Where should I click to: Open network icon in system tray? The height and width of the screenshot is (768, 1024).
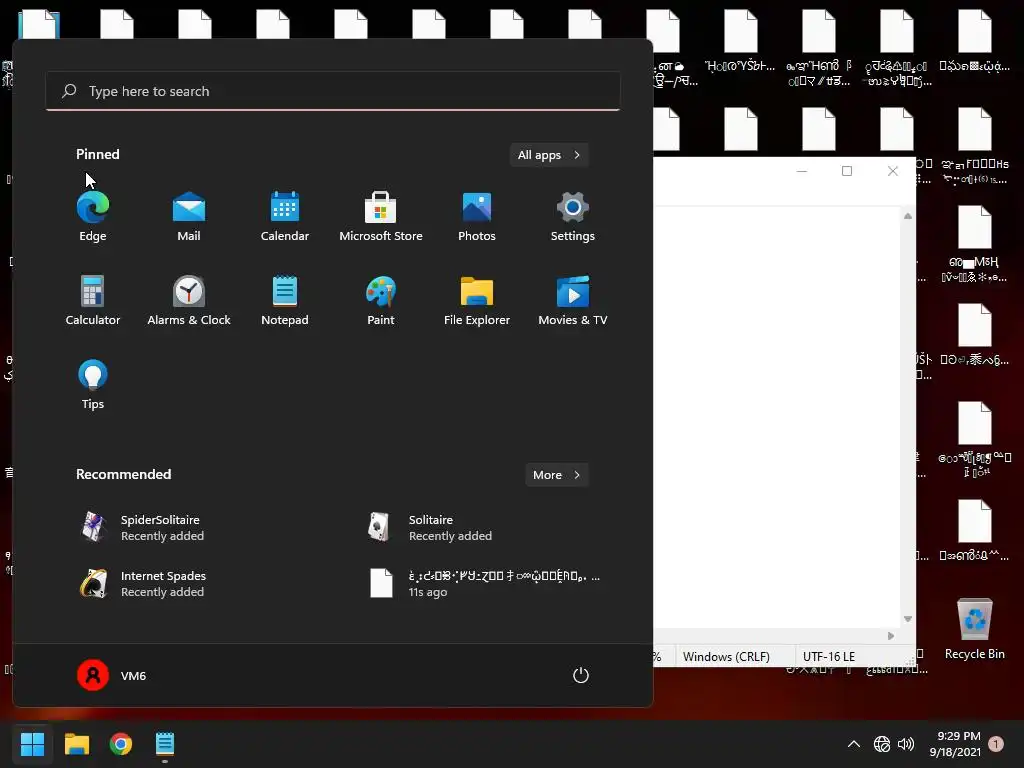882,744
